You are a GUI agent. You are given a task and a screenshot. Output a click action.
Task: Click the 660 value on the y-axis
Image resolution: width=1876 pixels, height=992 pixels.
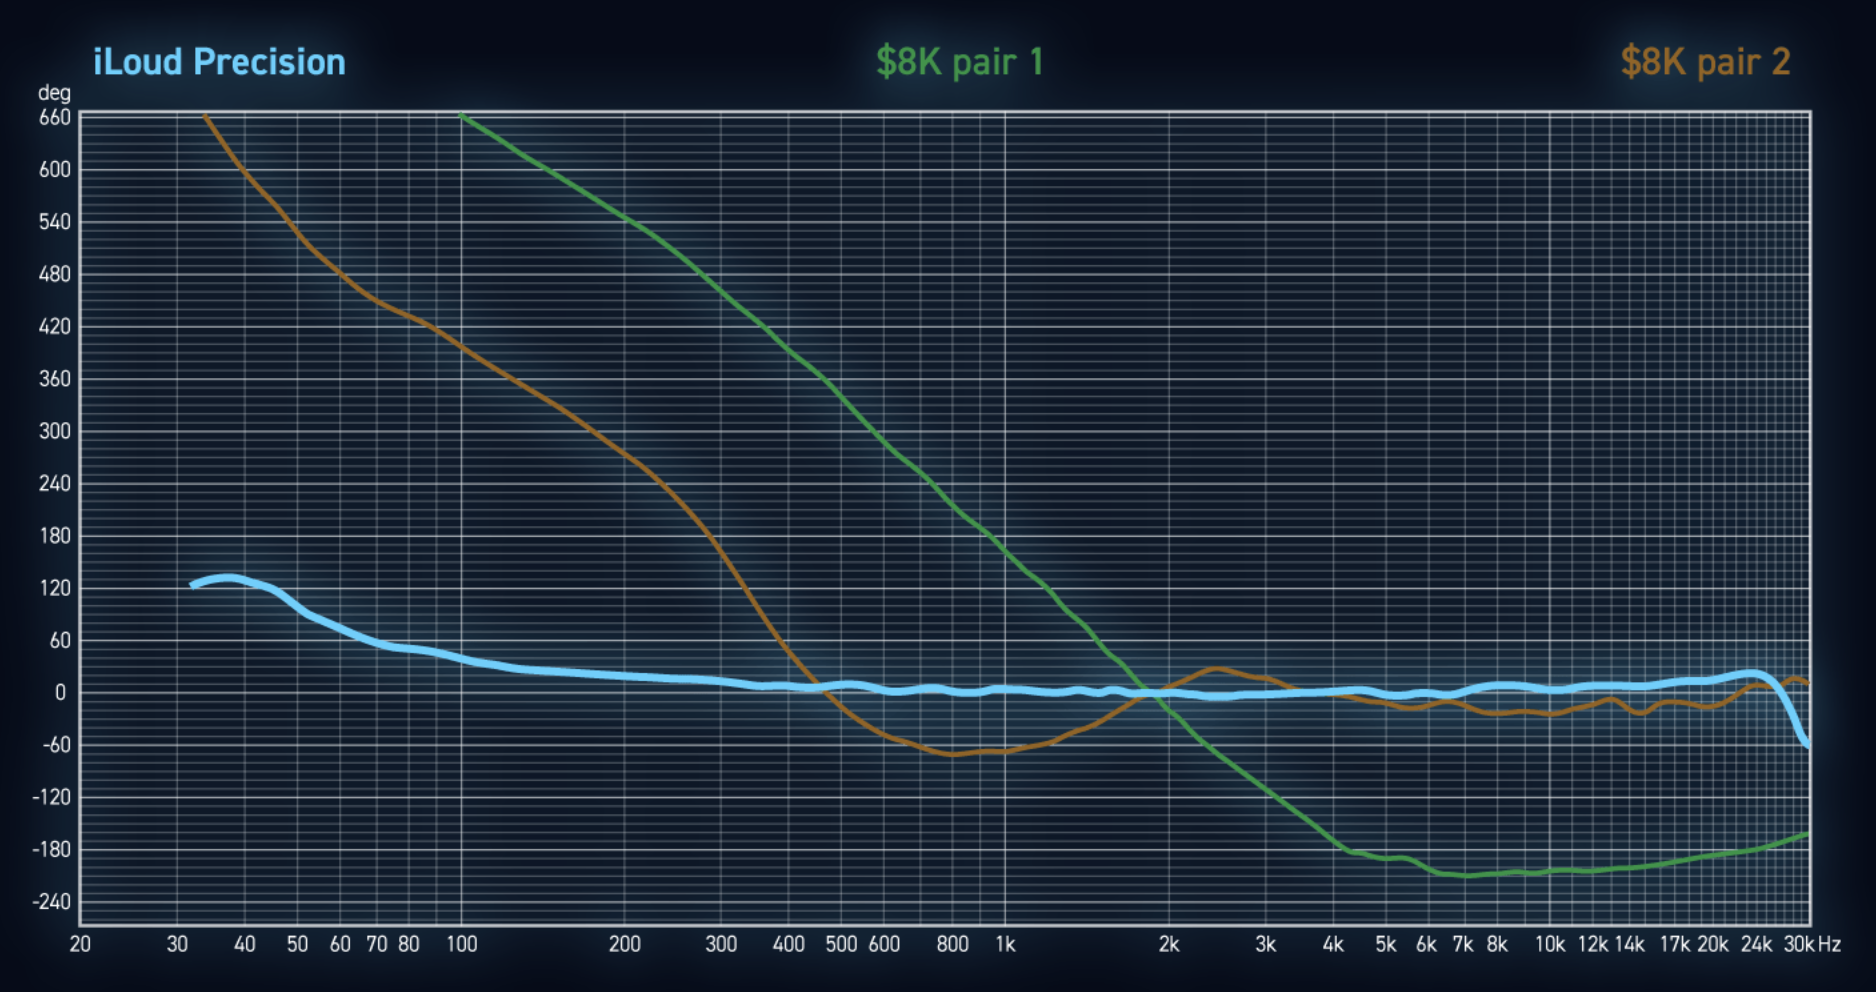(x=54, y=118)
